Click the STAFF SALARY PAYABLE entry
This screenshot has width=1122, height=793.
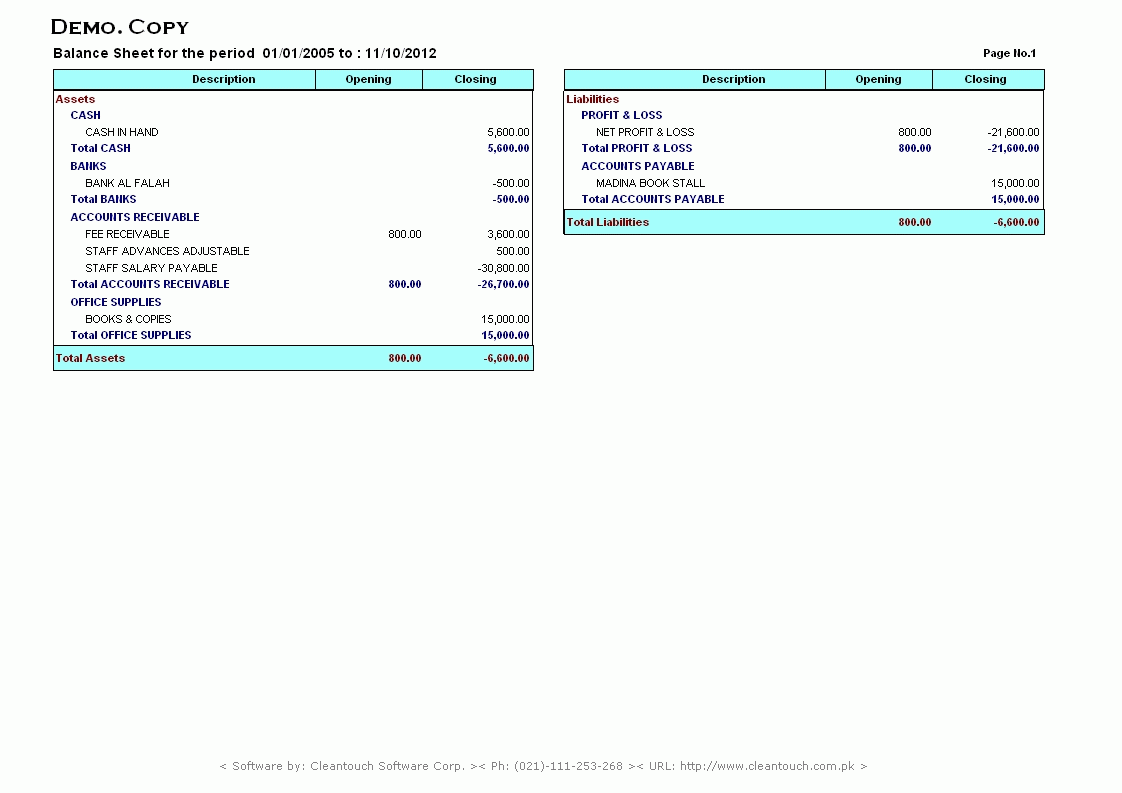[151, 268]
